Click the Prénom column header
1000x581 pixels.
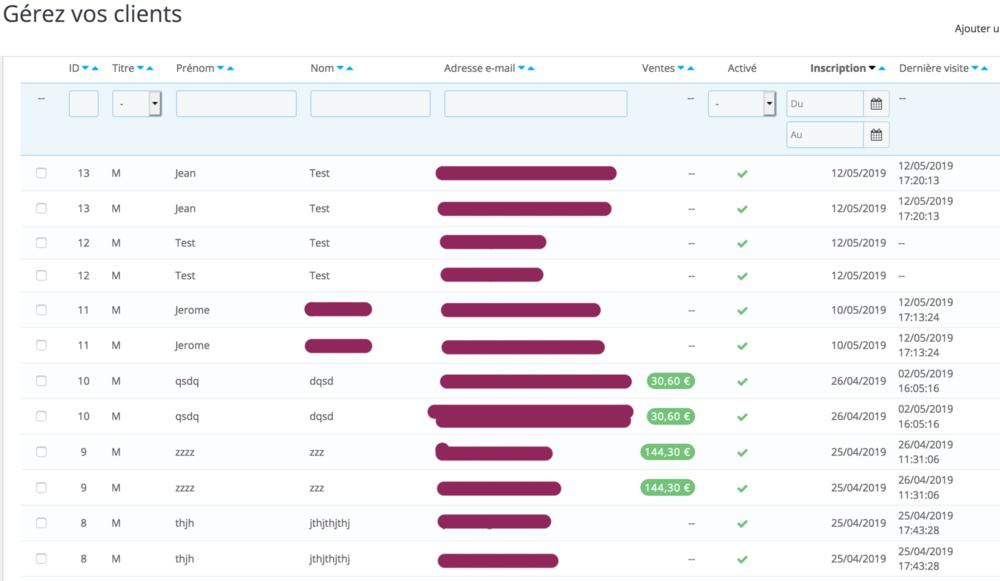click(x=195, y=68)
